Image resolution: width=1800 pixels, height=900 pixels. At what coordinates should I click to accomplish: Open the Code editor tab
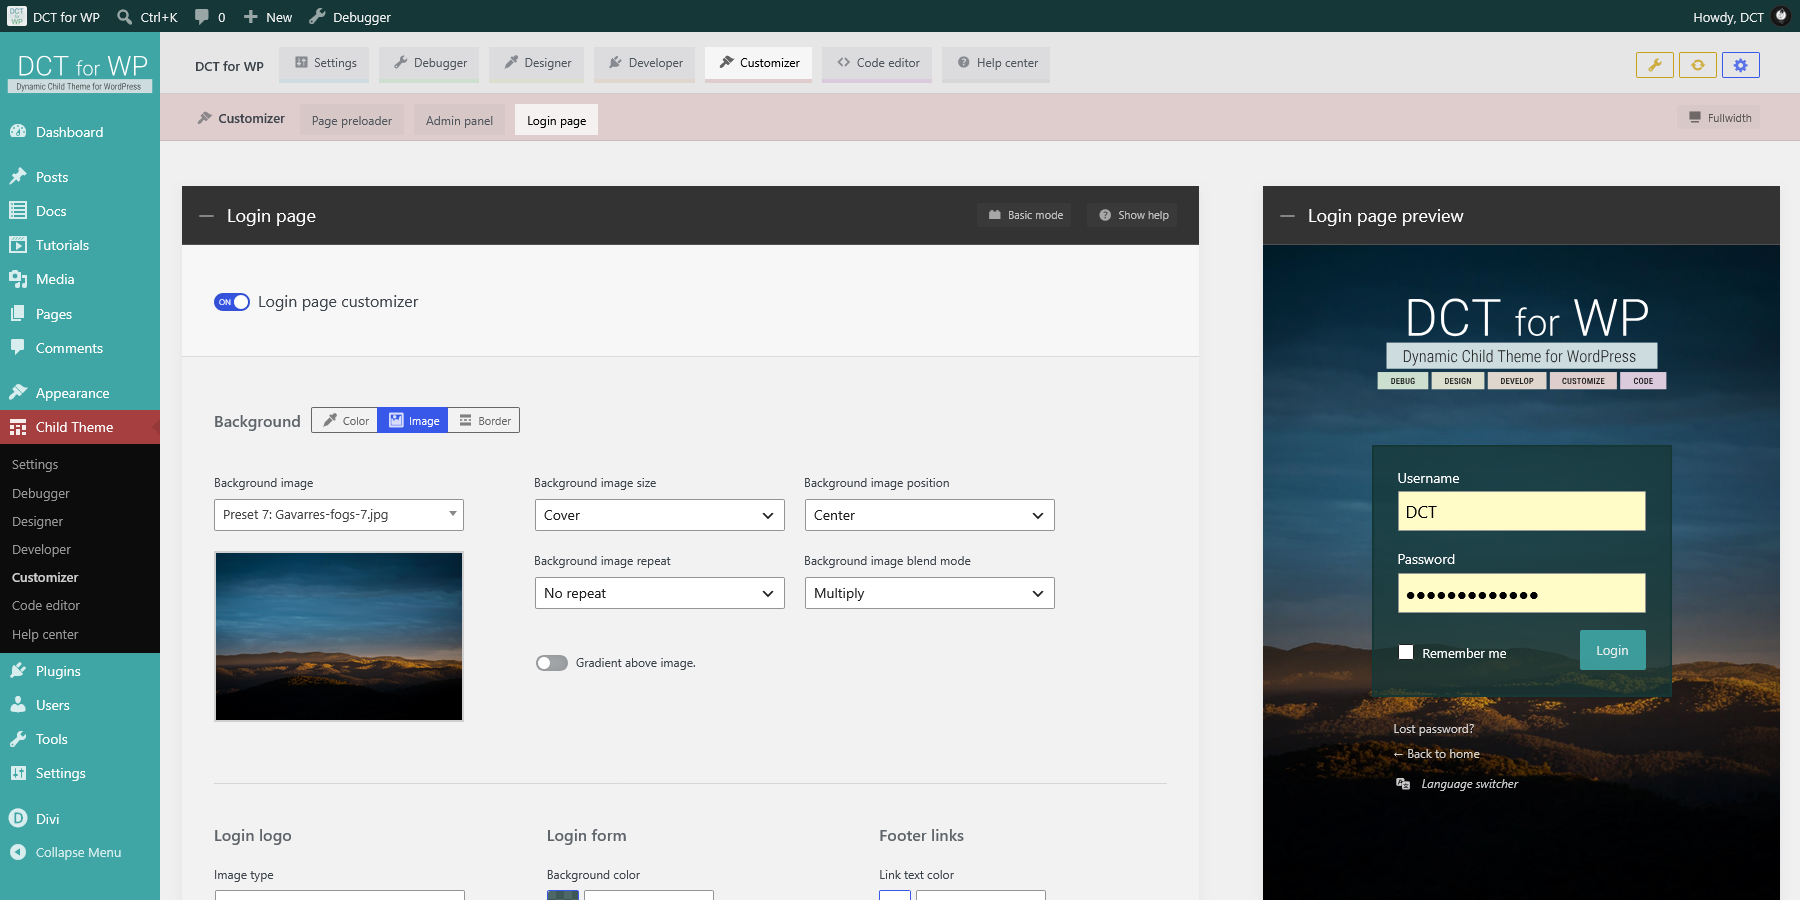pyautogui.click(x=878, y=63)
